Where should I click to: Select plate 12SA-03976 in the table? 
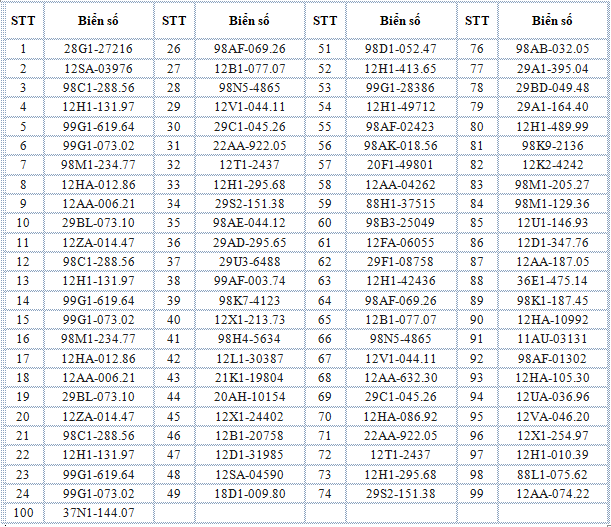pos(98,68)
